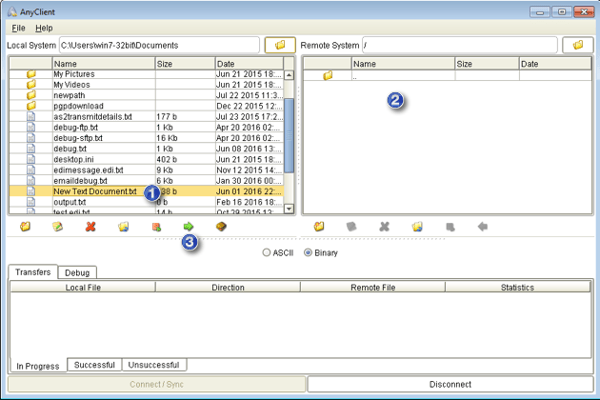This screenshot has height=400, width=600.
Task: Click the red square with green plus icon
Action: [x=156, y=227]
